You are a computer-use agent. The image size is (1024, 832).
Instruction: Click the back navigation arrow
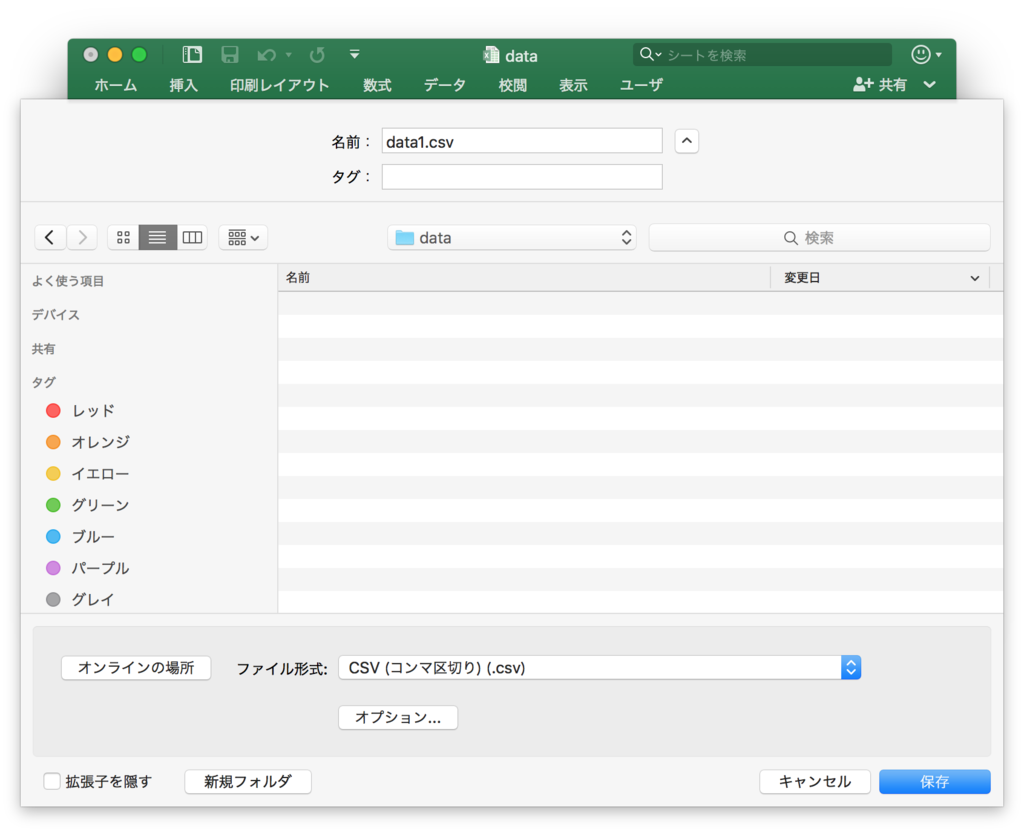tap(50, 238)
